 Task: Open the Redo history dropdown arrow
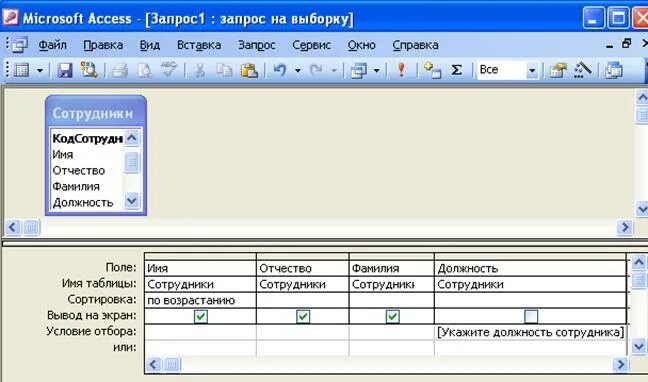pos(333,70)
